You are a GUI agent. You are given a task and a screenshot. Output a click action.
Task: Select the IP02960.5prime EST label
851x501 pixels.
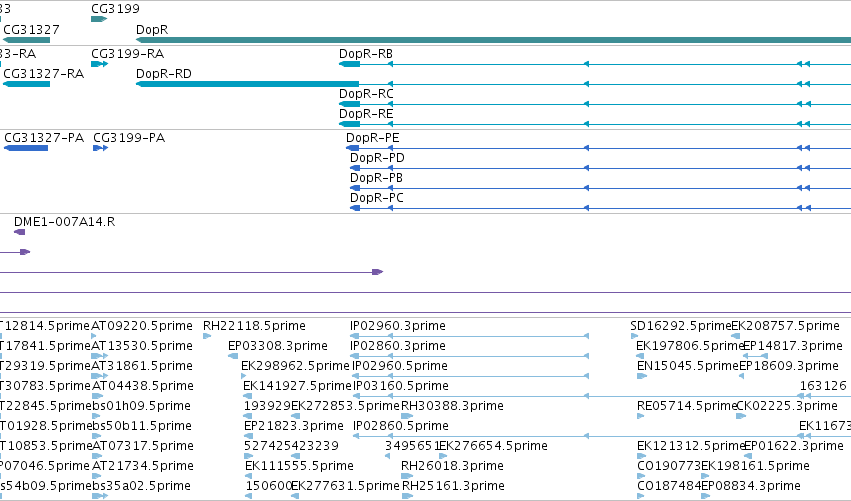400,366
